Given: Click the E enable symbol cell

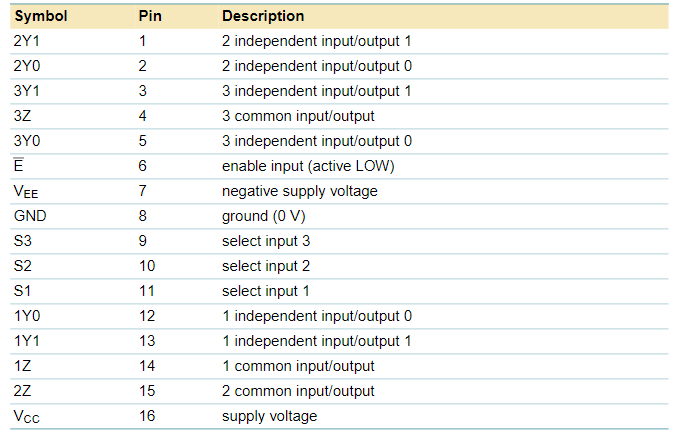Looking at the screenshot, I should point(18,166).
